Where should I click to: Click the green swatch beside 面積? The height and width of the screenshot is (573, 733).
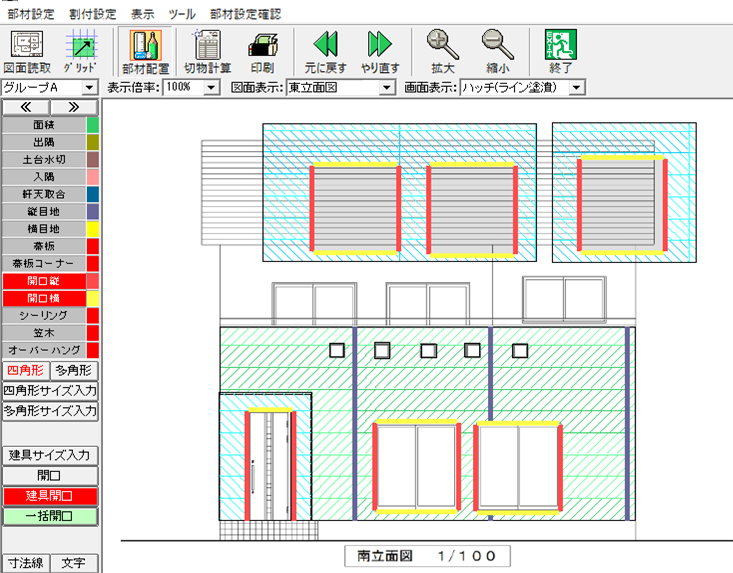tap(93, 125)
